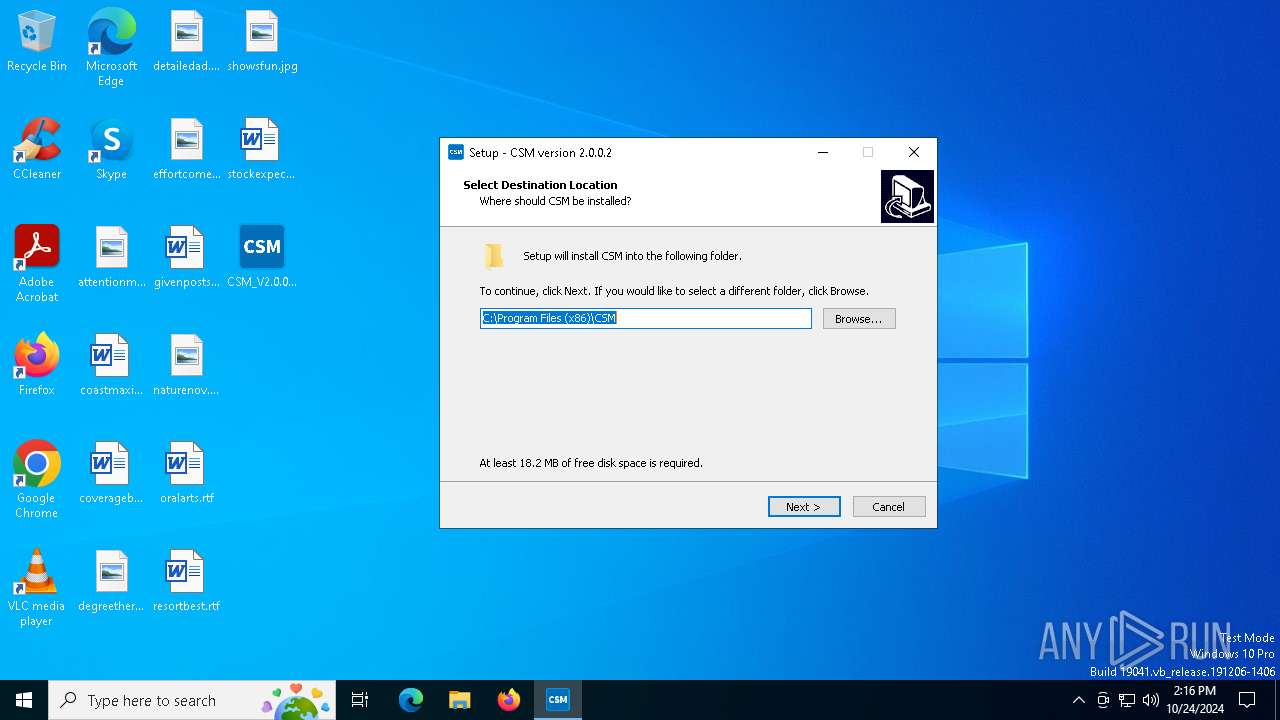Viewport: 1280px width, 720px height.
Task: Select the coverageb Word document icon
Action: coord(111,473)
